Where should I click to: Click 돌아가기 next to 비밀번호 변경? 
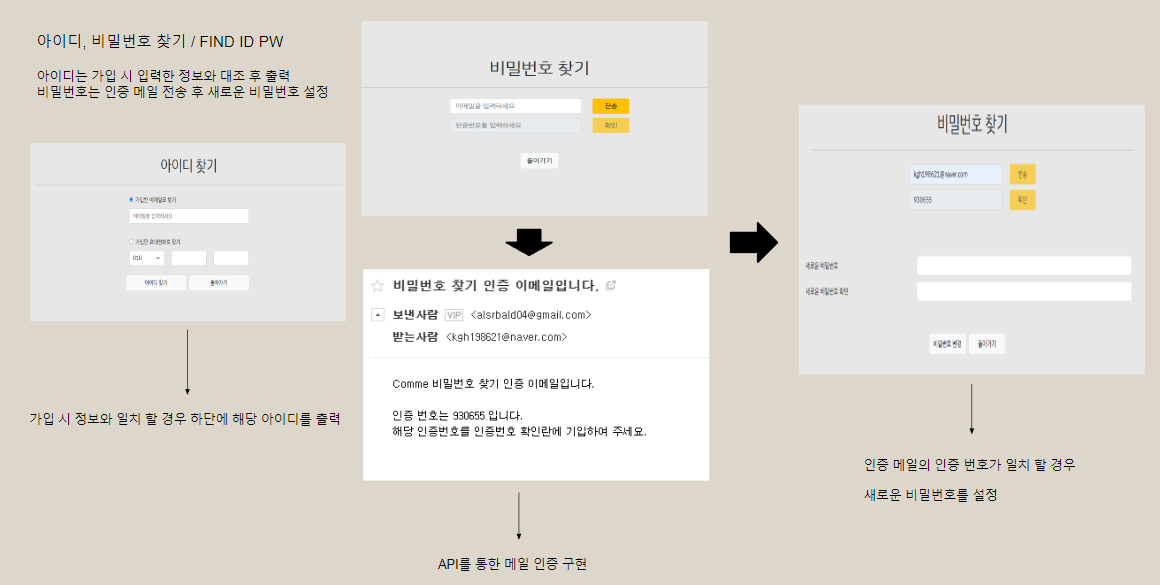point(987,344)
